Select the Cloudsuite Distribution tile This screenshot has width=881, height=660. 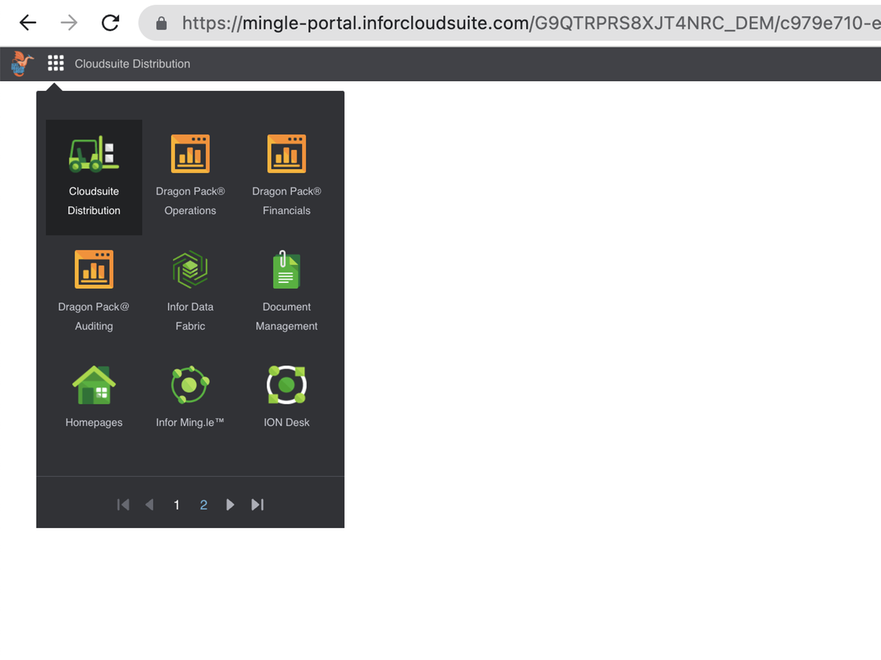93,177
